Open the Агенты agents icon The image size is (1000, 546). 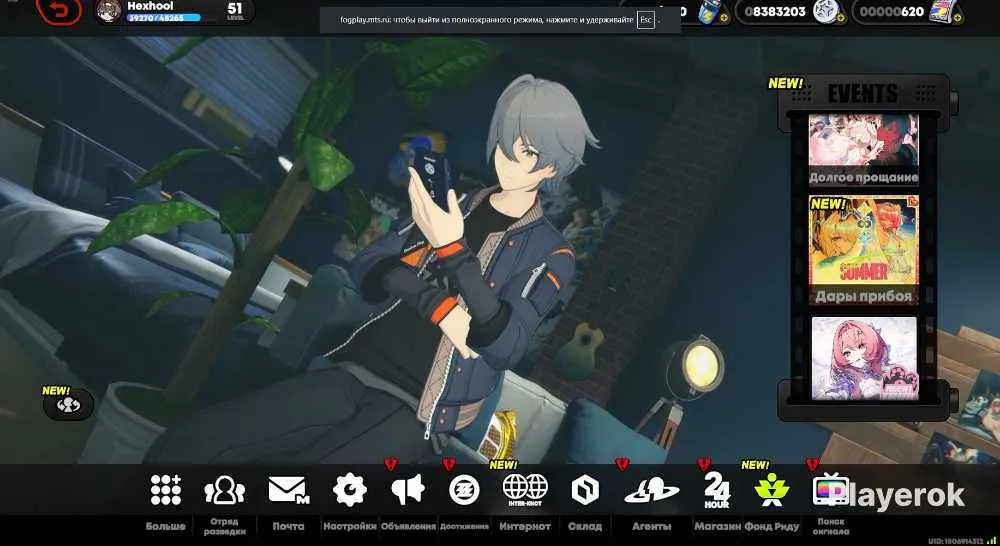pyautogui.click(x=651, y=491)
